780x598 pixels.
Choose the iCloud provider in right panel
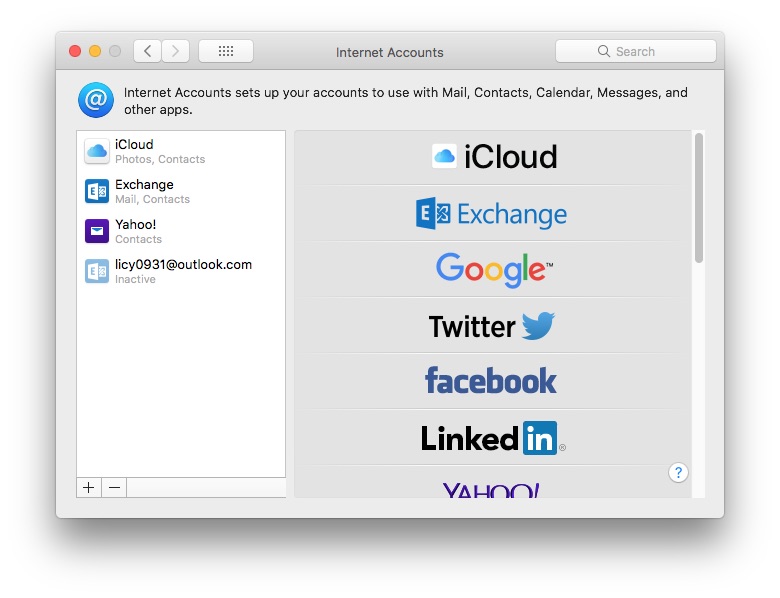coord(494,157)
